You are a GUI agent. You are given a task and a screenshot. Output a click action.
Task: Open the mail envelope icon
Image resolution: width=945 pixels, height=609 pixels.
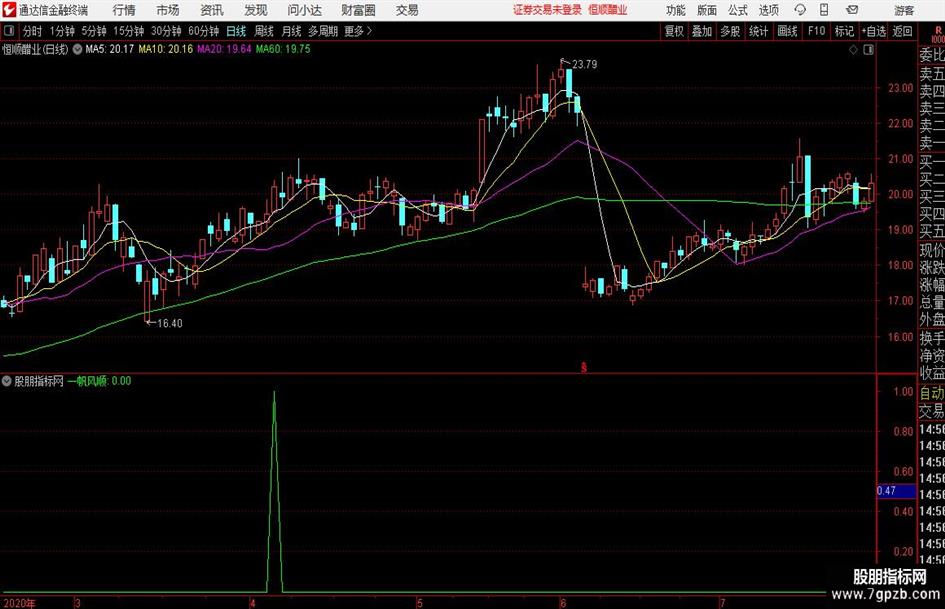[x=852, y=10]
